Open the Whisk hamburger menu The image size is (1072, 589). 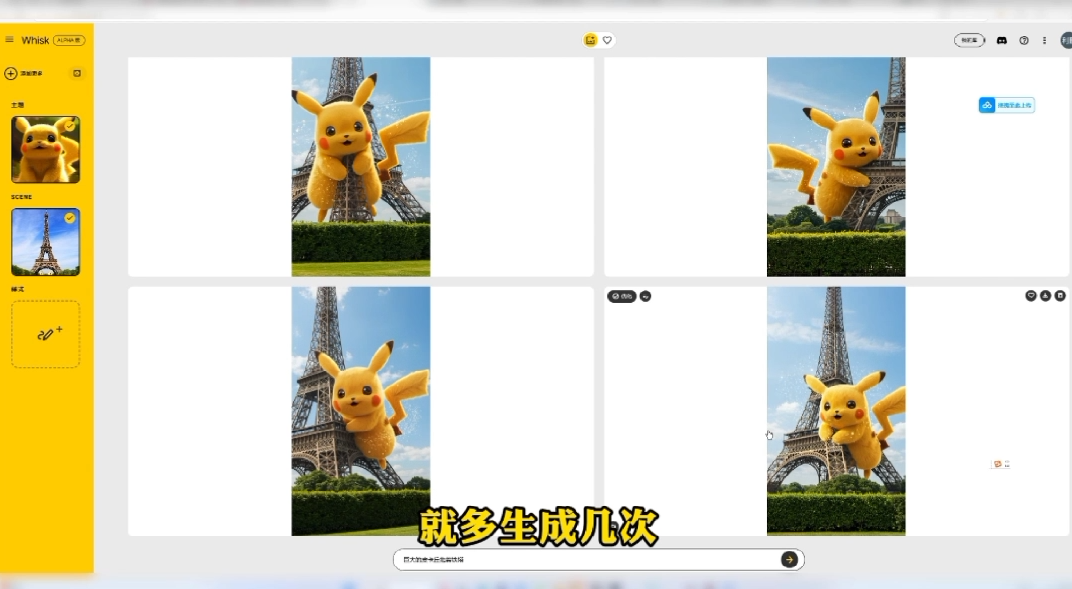coord(10,39)
